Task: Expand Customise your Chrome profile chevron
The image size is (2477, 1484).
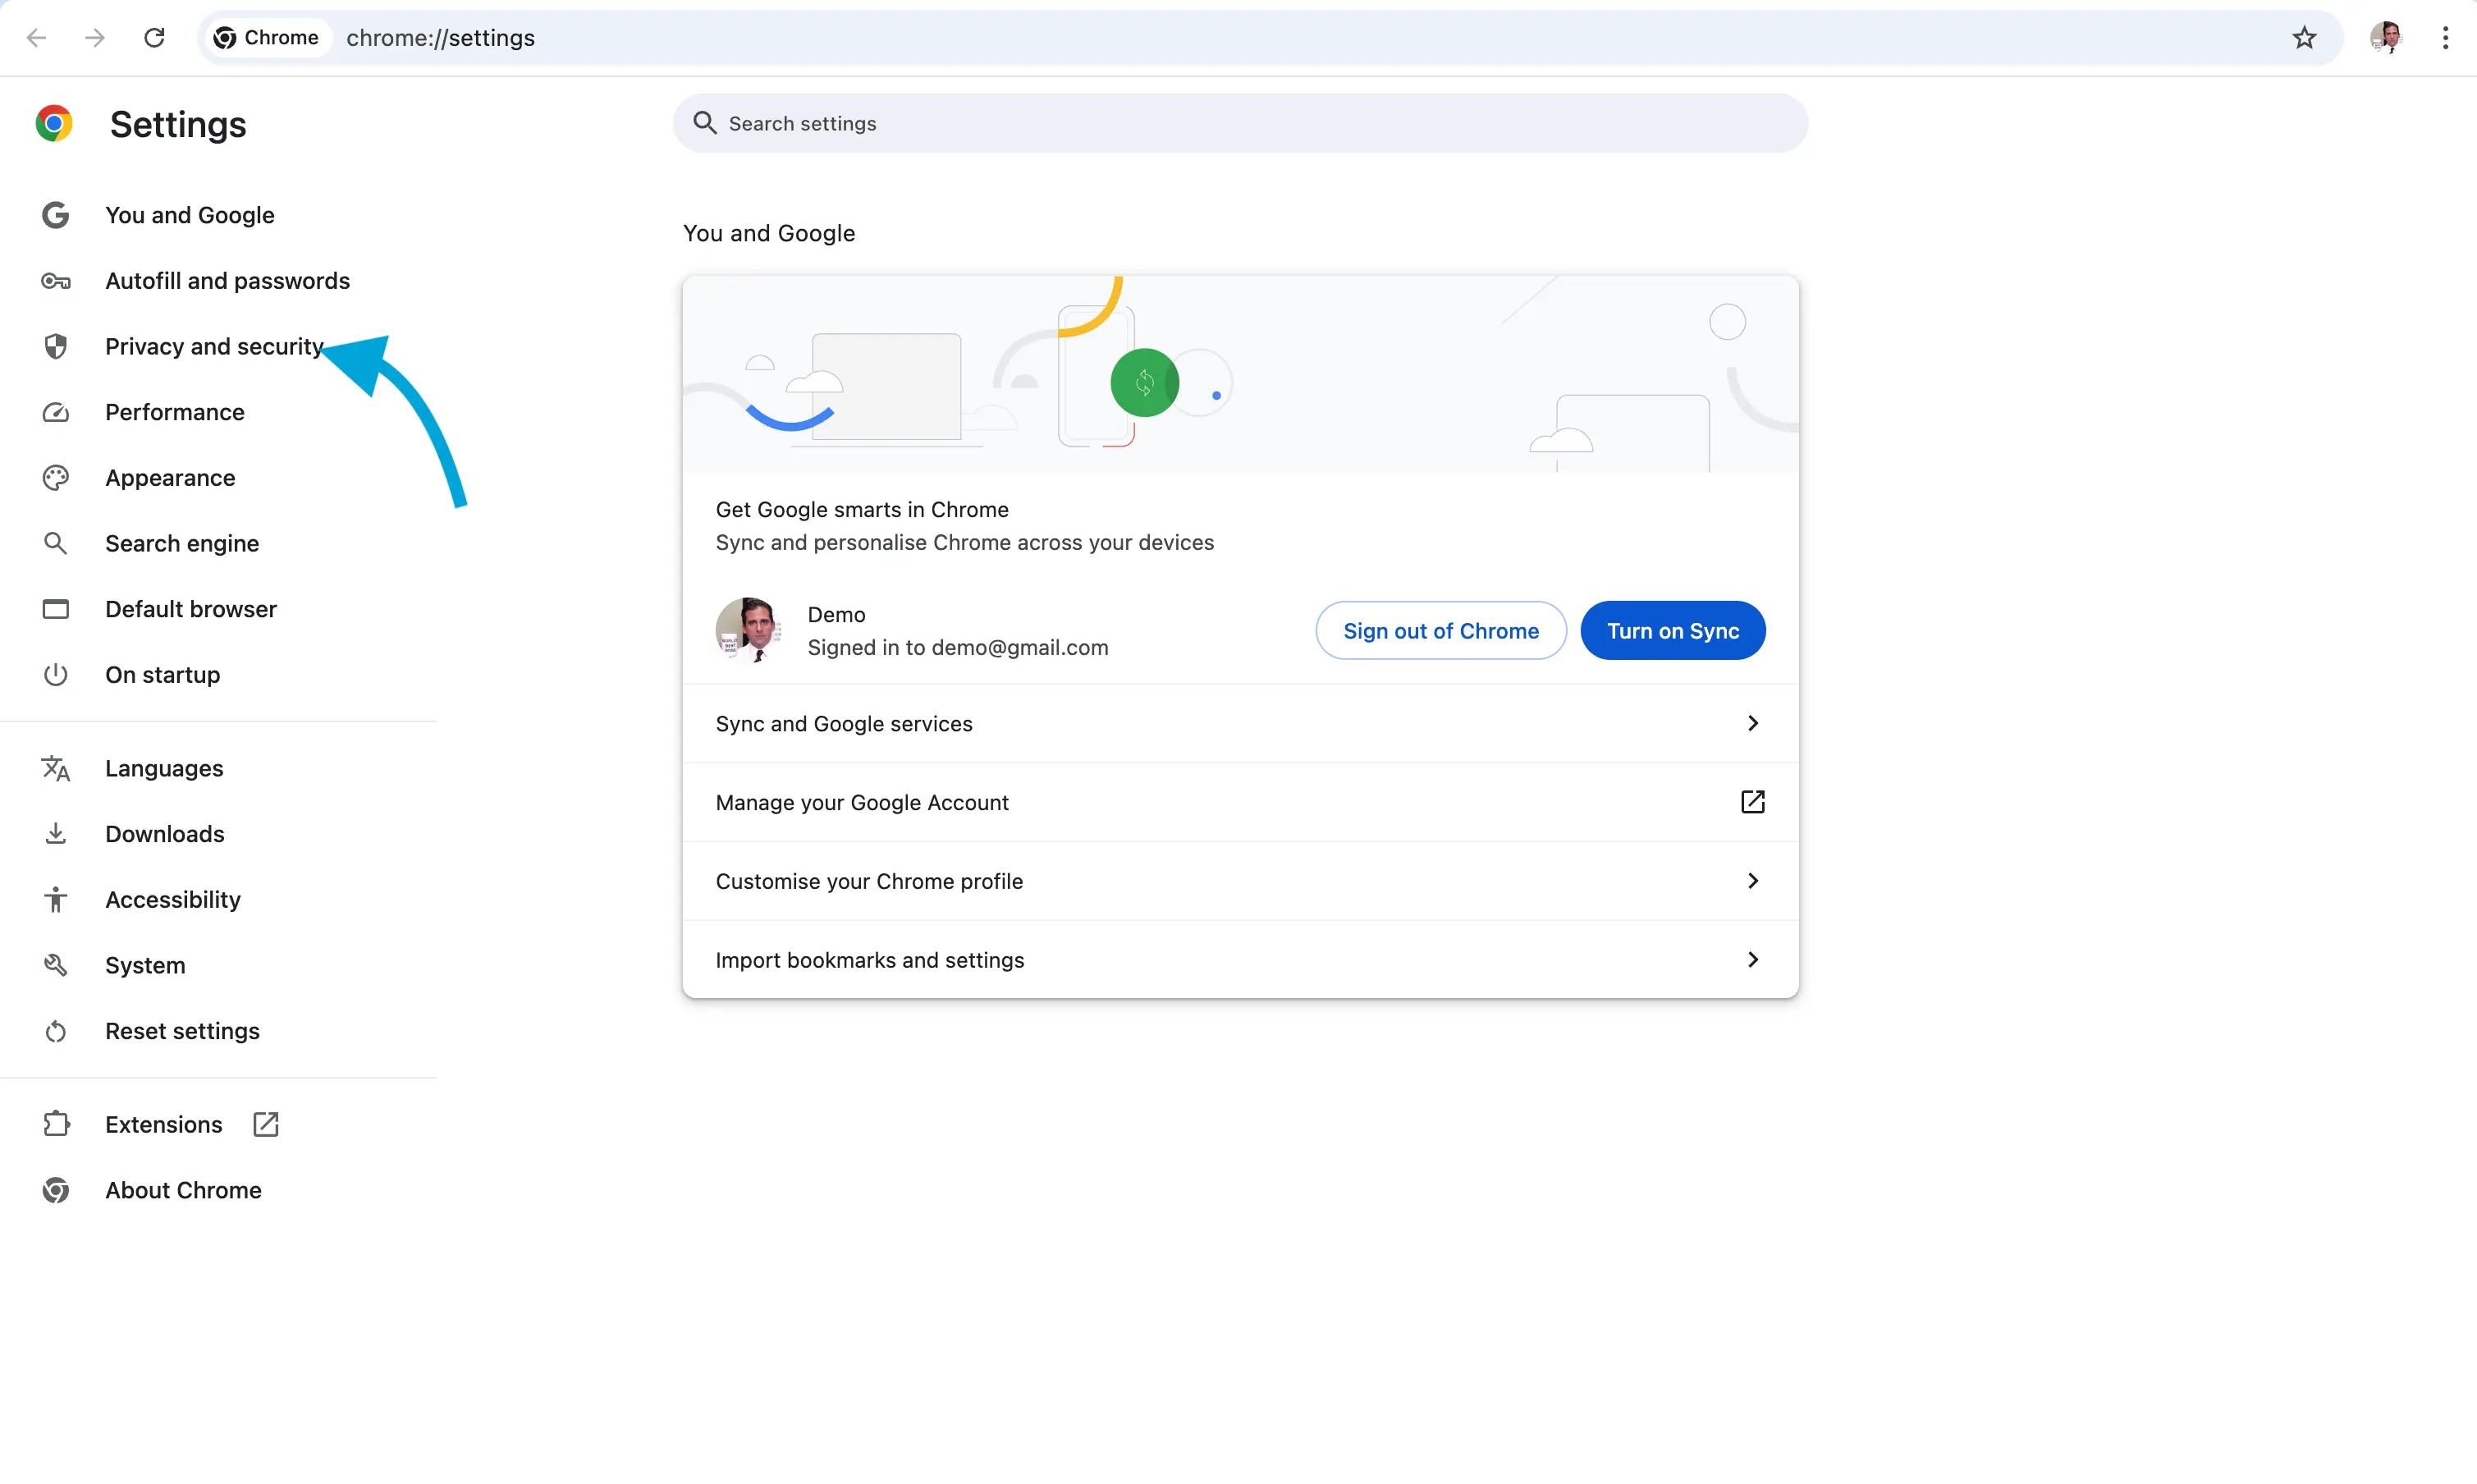Action: pos(1752,881)
